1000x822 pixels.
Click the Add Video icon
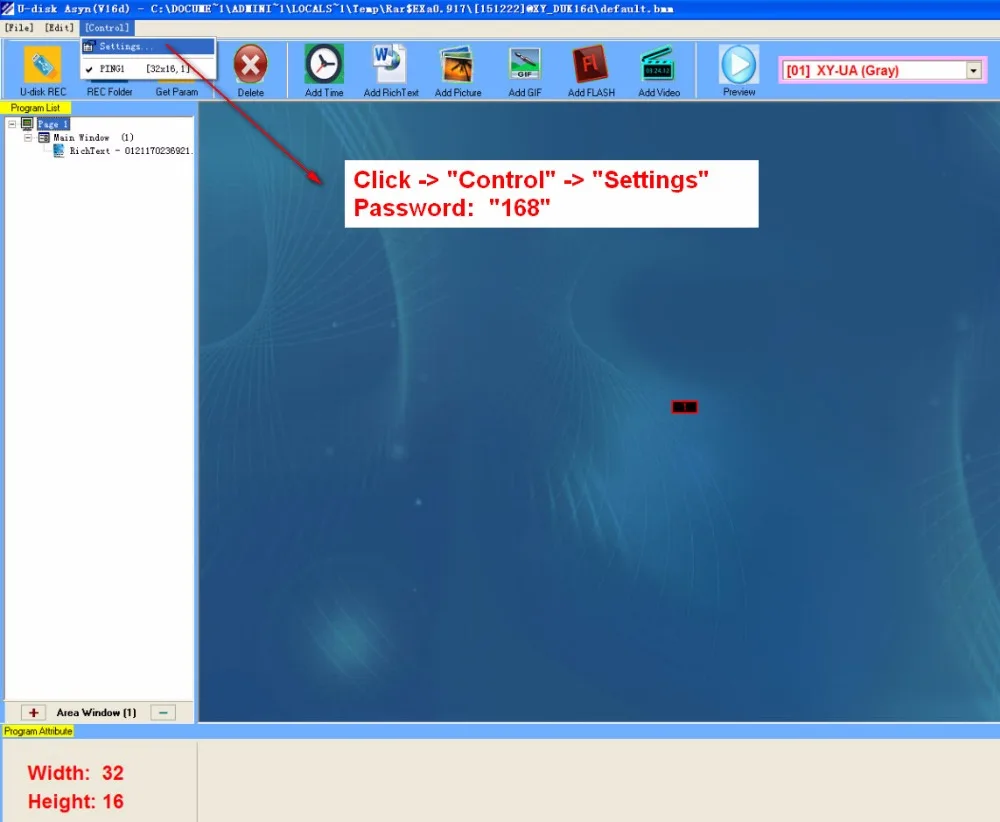pos(659,64)
